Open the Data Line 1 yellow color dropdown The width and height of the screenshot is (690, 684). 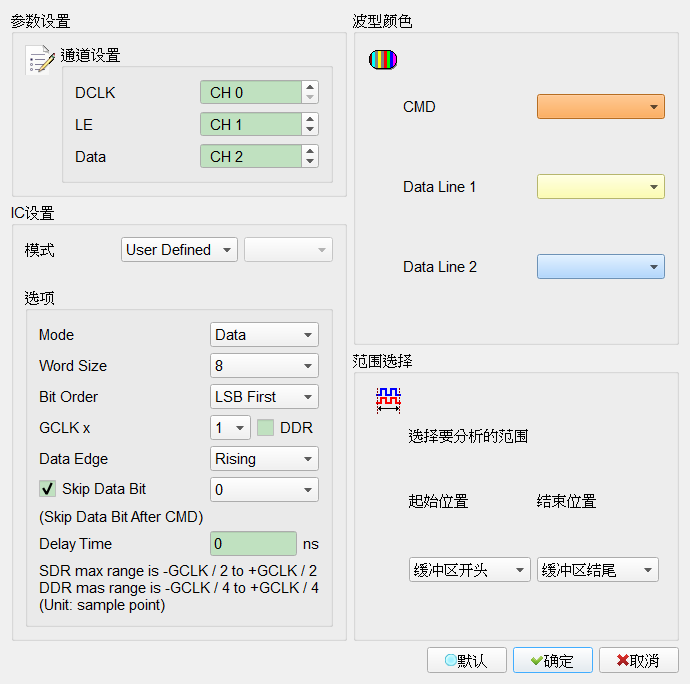click(601, 187)
